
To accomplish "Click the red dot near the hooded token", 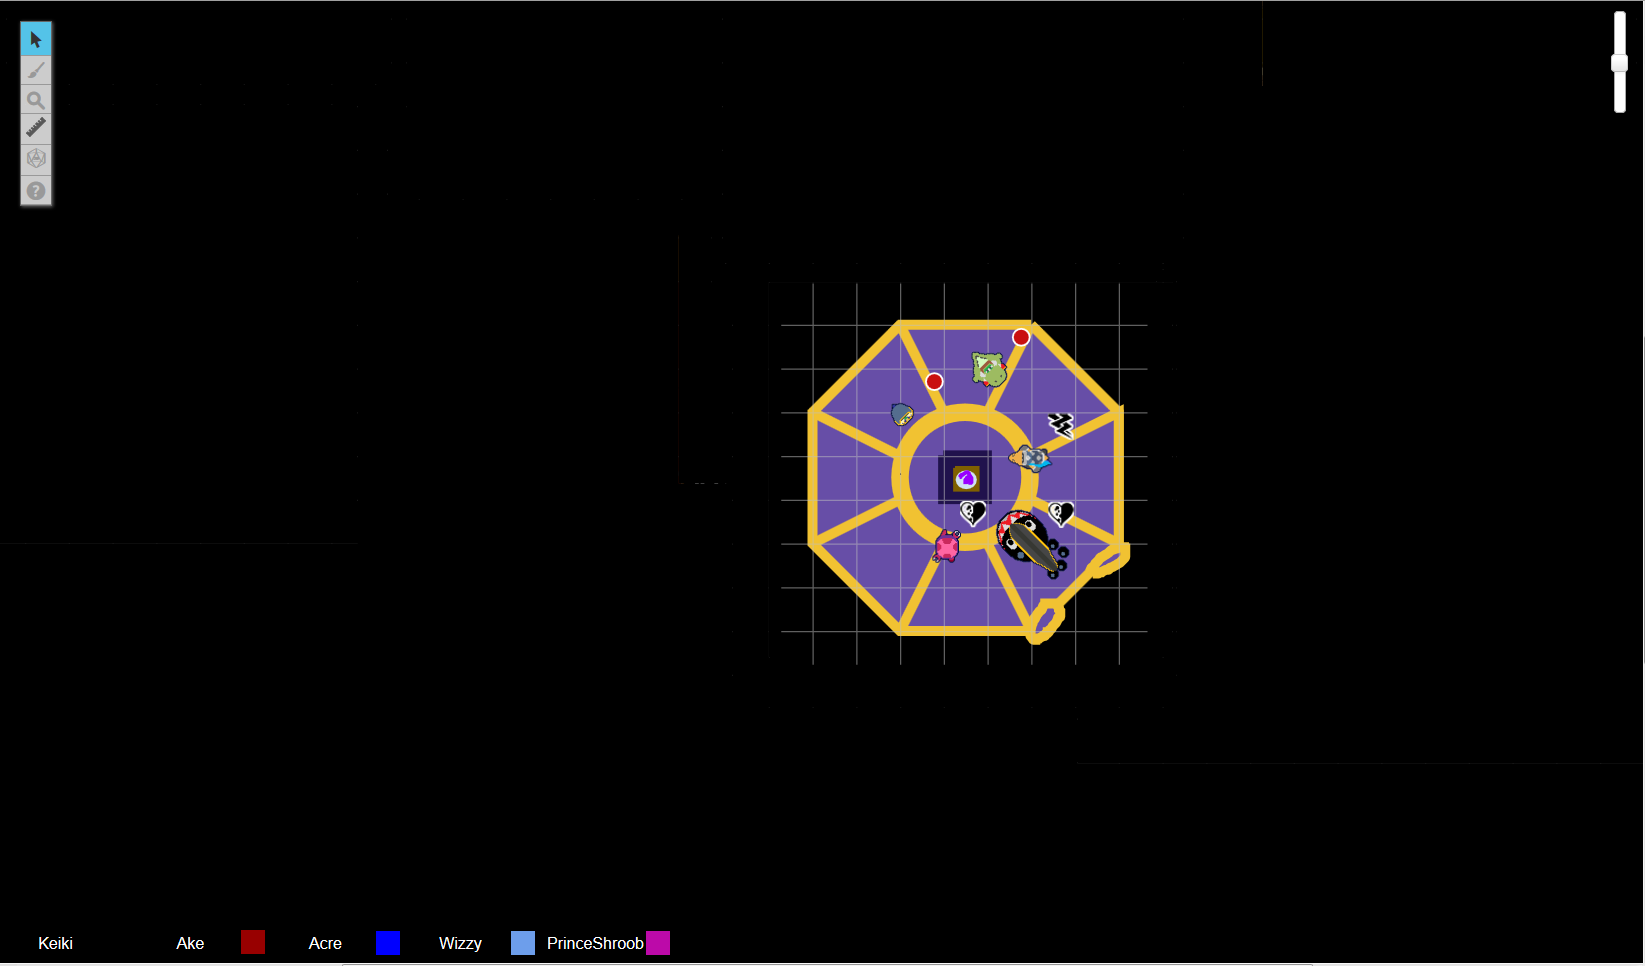I will pyautogui.click(x=934, y=381).
